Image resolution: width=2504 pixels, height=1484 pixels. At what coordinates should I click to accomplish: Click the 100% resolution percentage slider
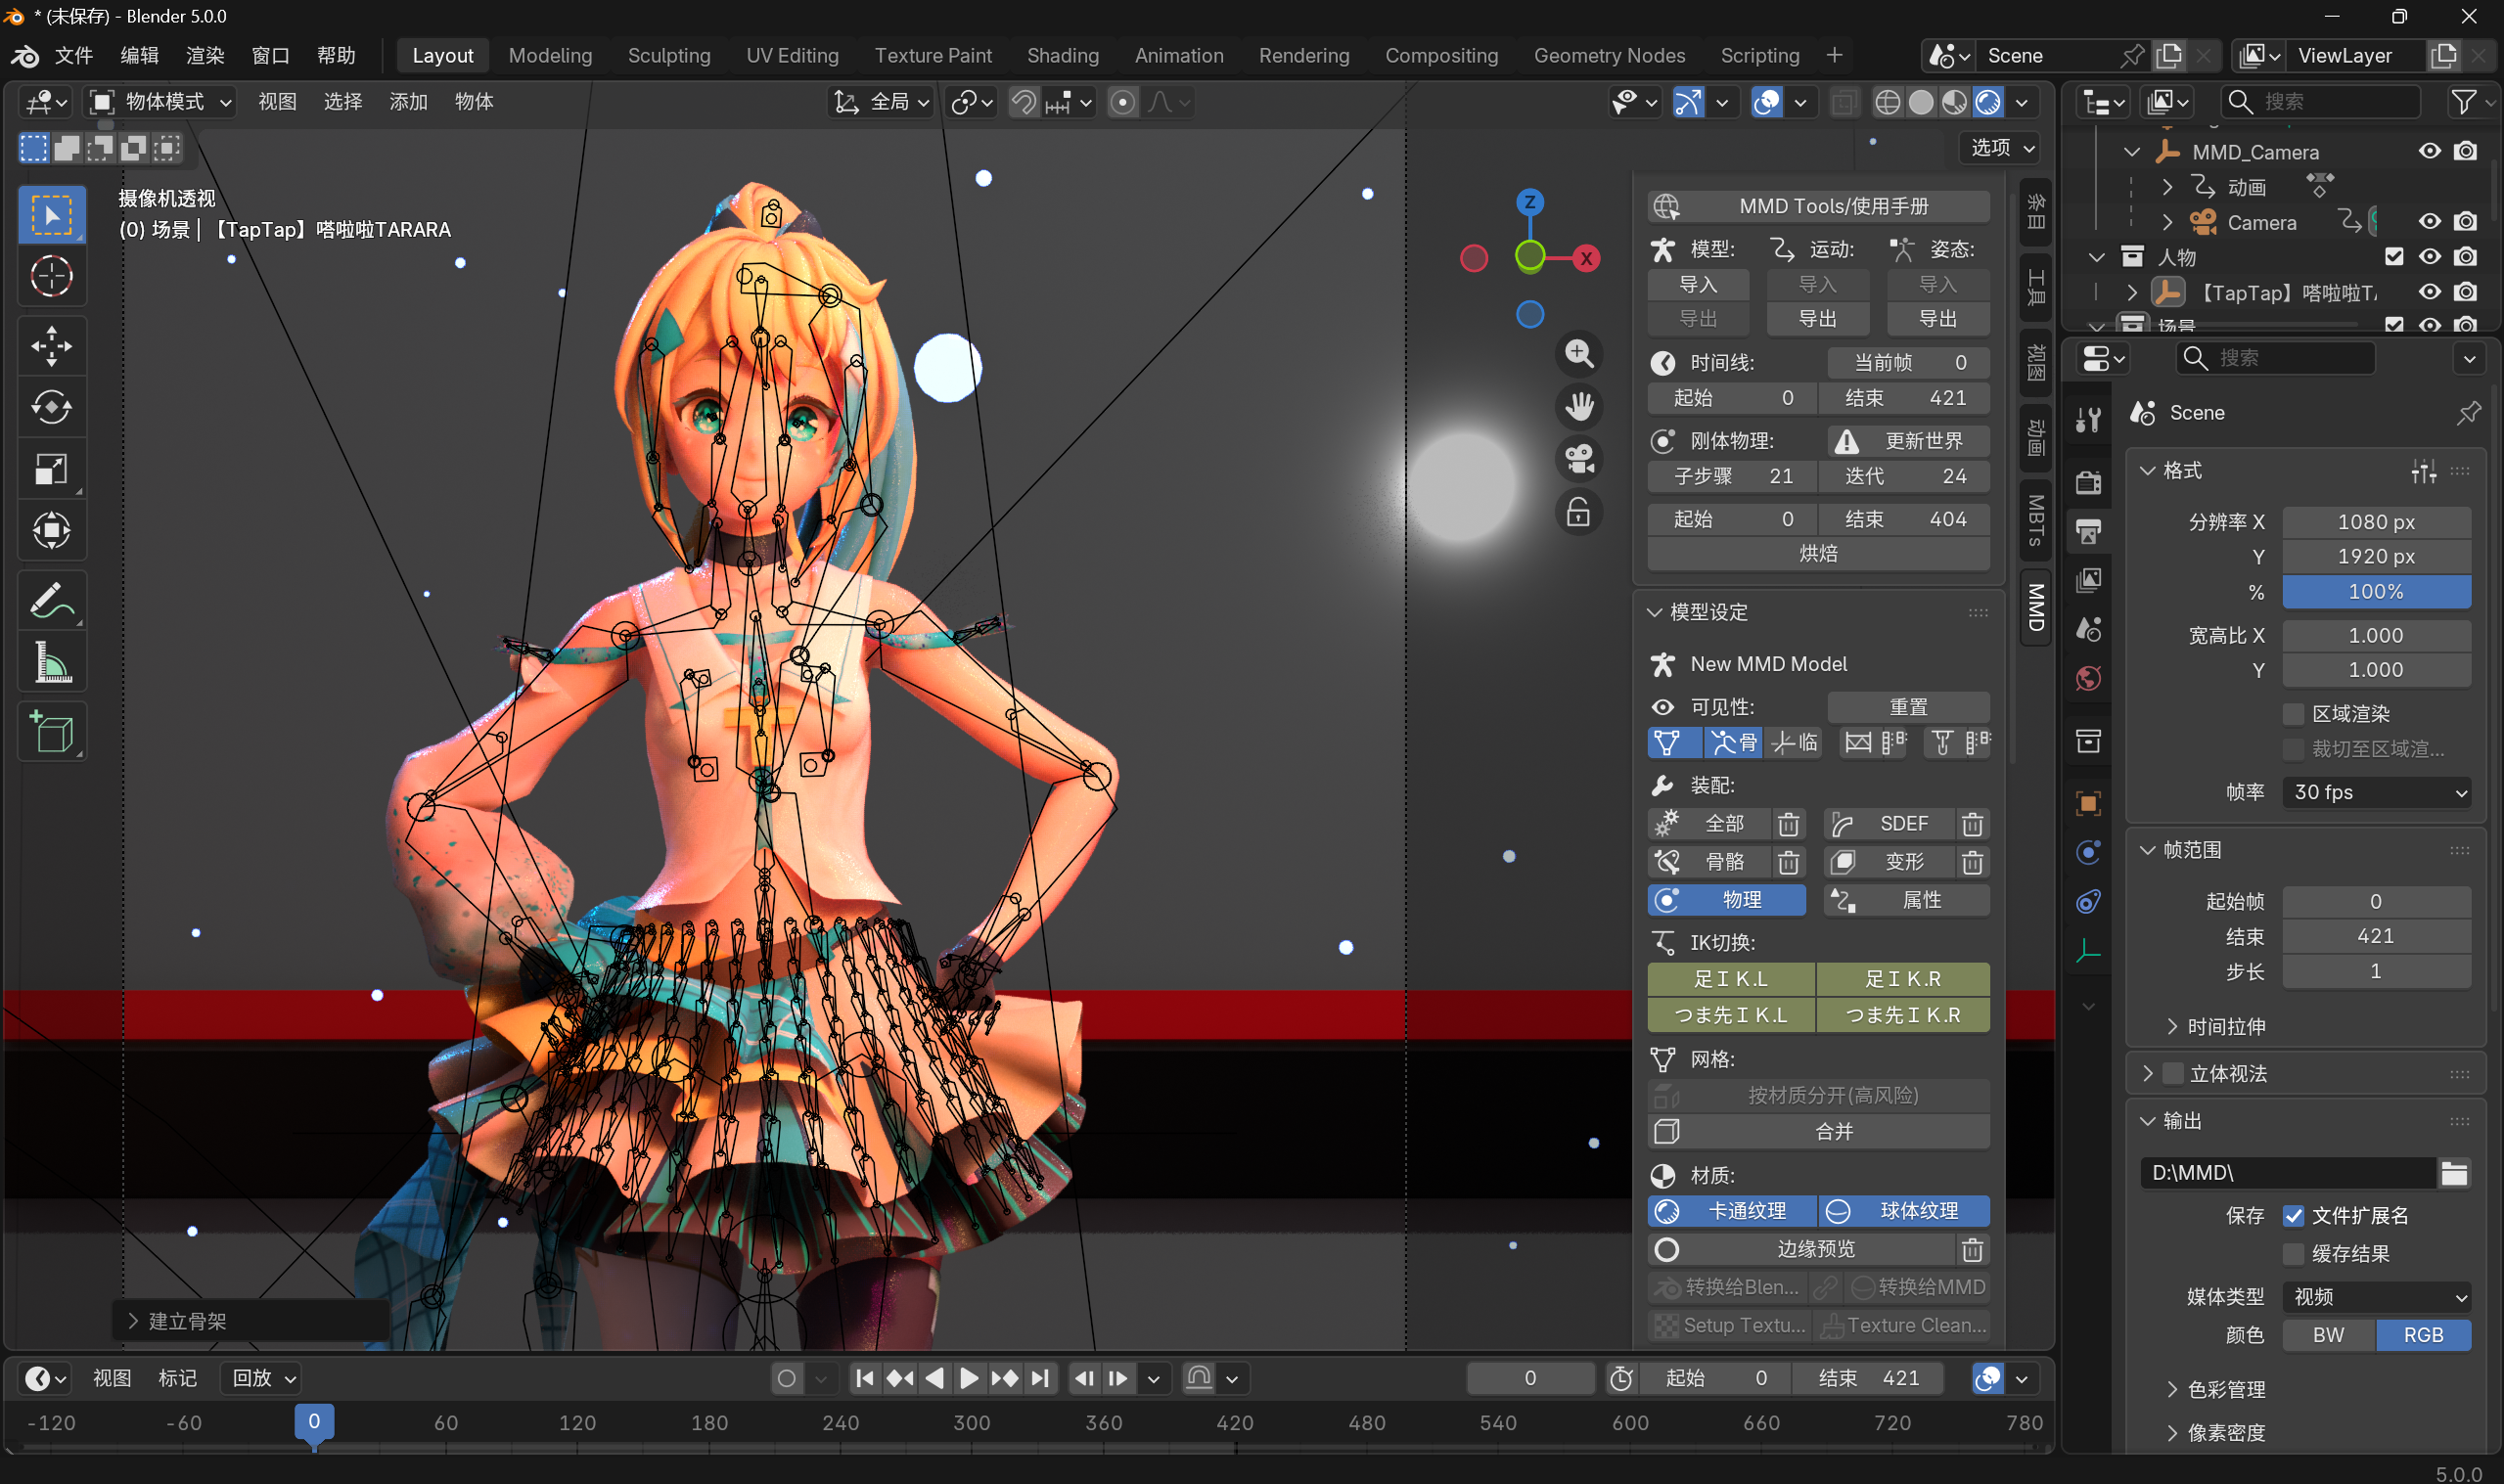pyautogui.click(x=2376, y=592)
